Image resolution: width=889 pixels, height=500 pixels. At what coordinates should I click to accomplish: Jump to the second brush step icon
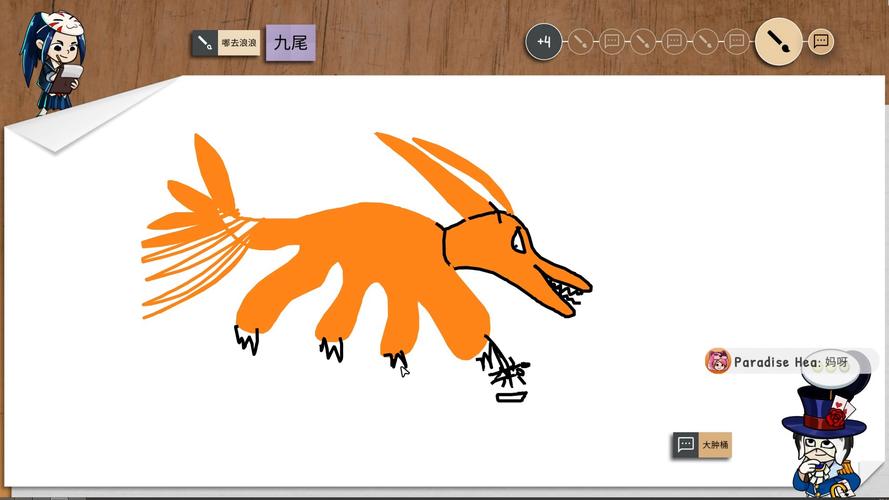(643, 42)
